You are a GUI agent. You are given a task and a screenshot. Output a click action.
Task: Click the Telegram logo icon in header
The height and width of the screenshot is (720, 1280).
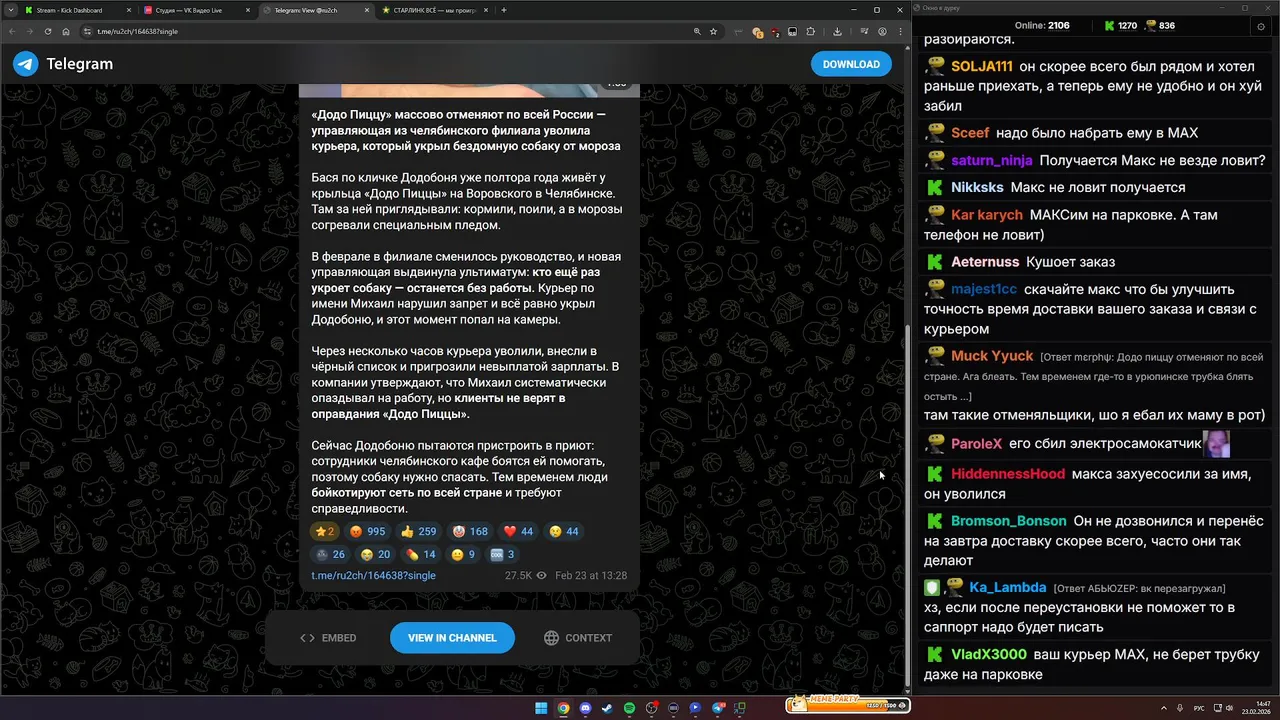pyautogui.click(x=25, y=64)
